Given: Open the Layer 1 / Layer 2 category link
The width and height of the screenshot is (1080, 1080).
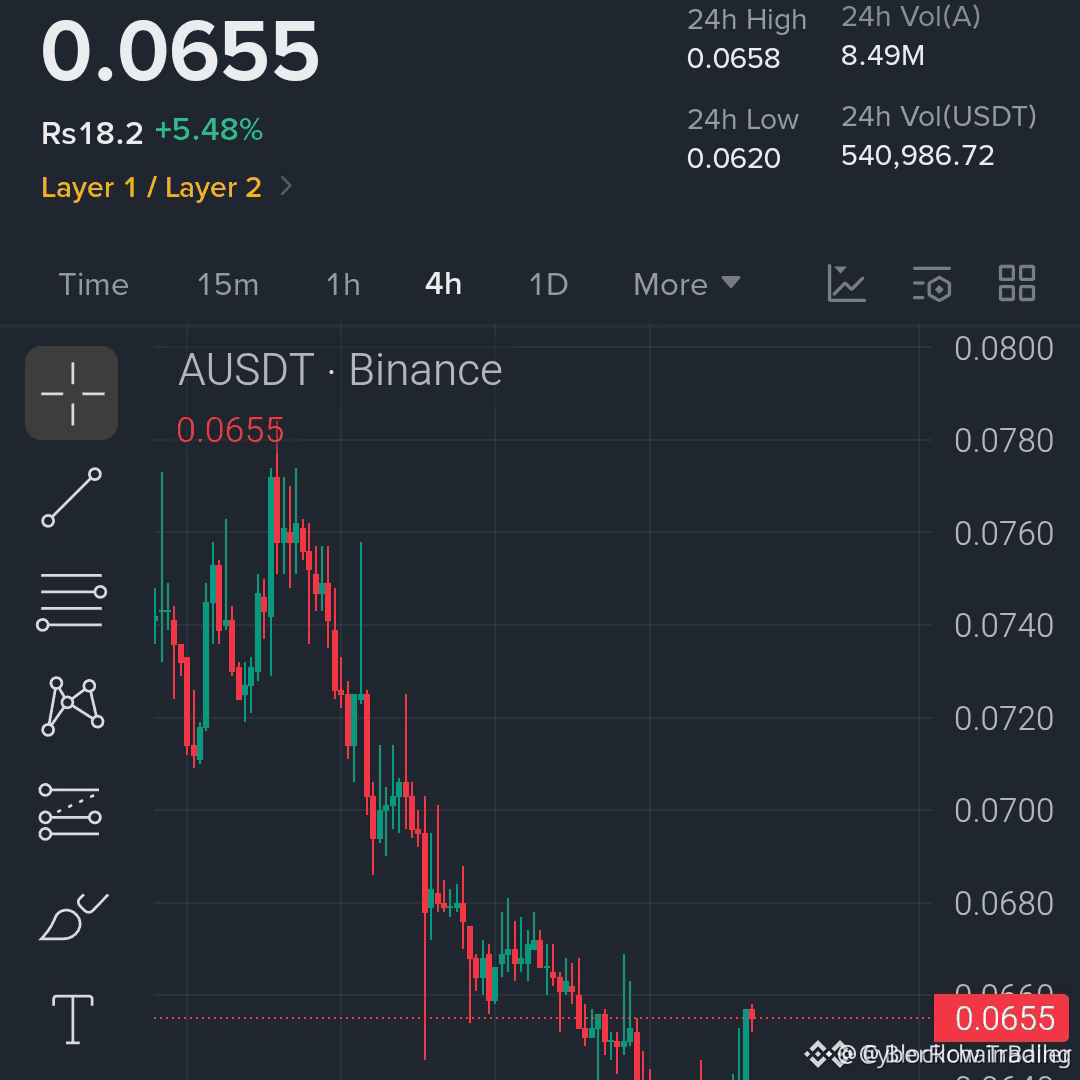Looking at the screenshot, I should [152, 187].
